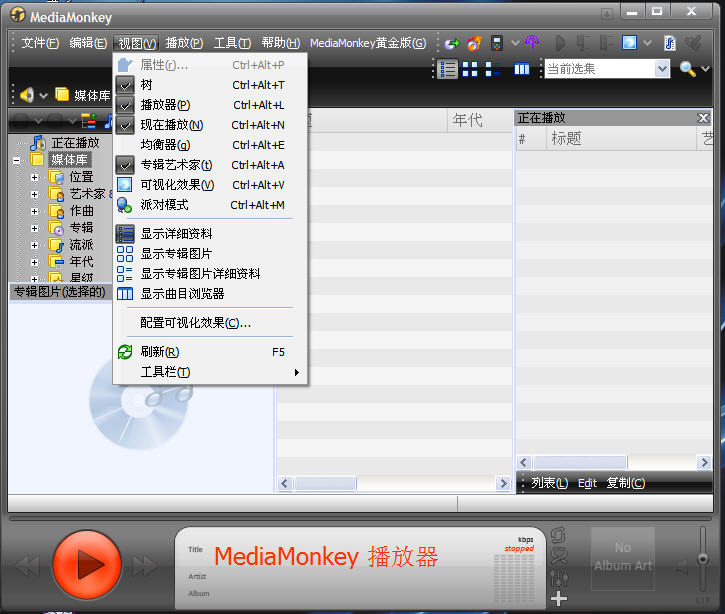This screenshot has width=725, height=614.
Task: Open 配置可视化效果(C)... menu entry
Action: coord(210,323)
